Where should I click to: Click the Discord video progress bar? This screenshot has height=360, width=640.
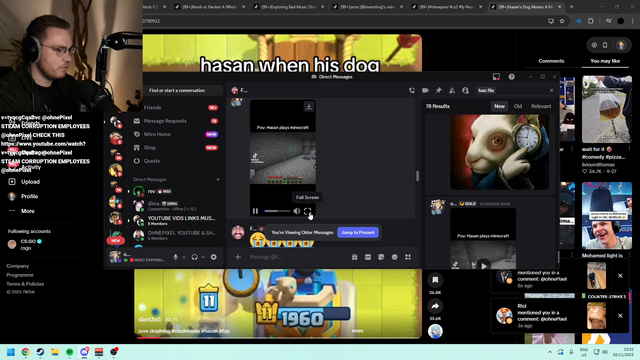tap(277, 211)
